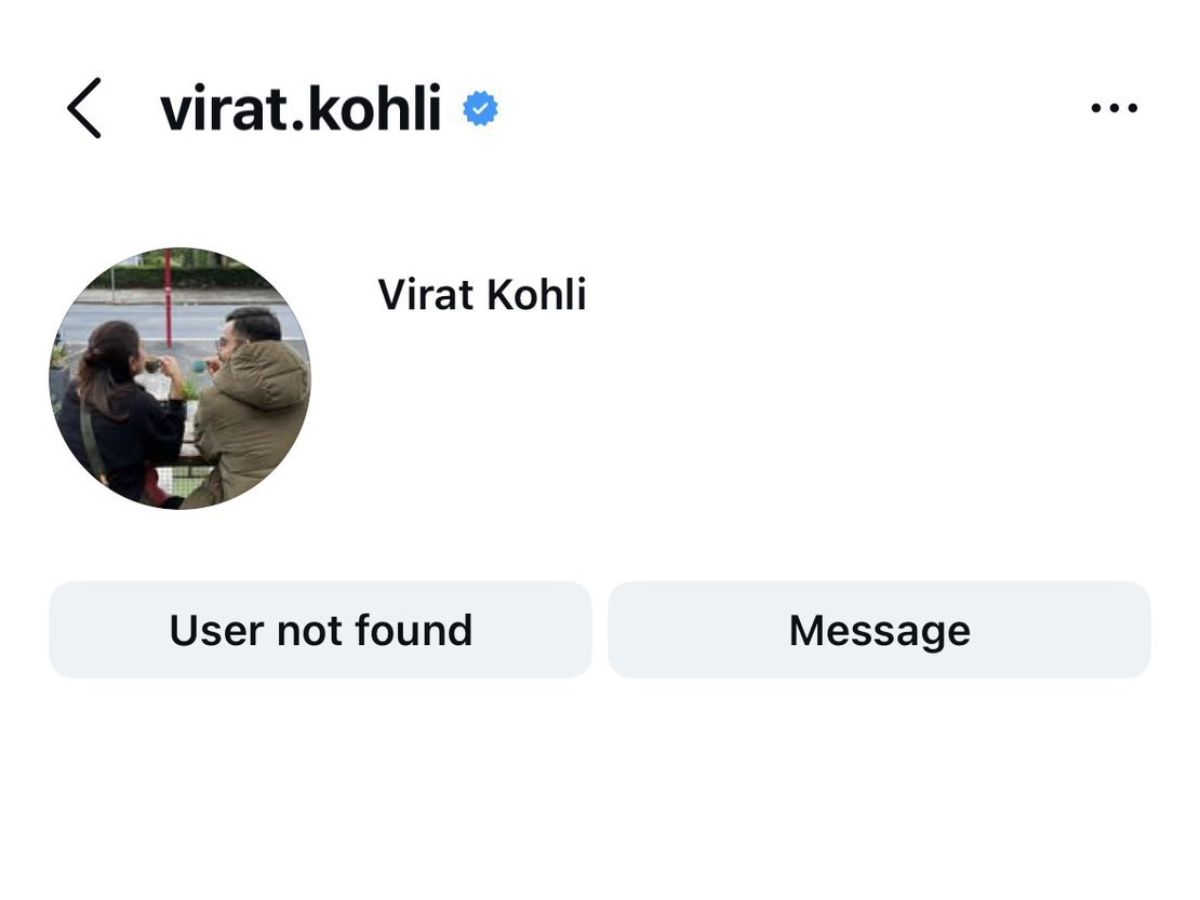Viewport: 1200px width, 900px height.
Task: Open the circular profile picture
Action: click(180, 378)
